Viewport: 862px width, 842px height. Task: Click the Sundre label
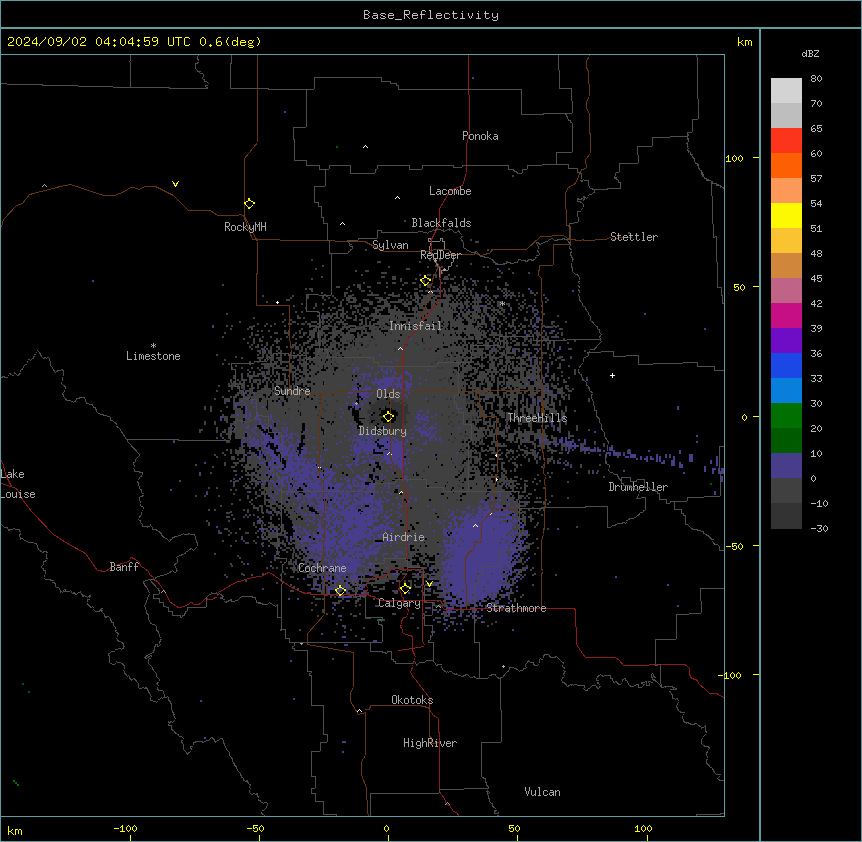(292, 391)
